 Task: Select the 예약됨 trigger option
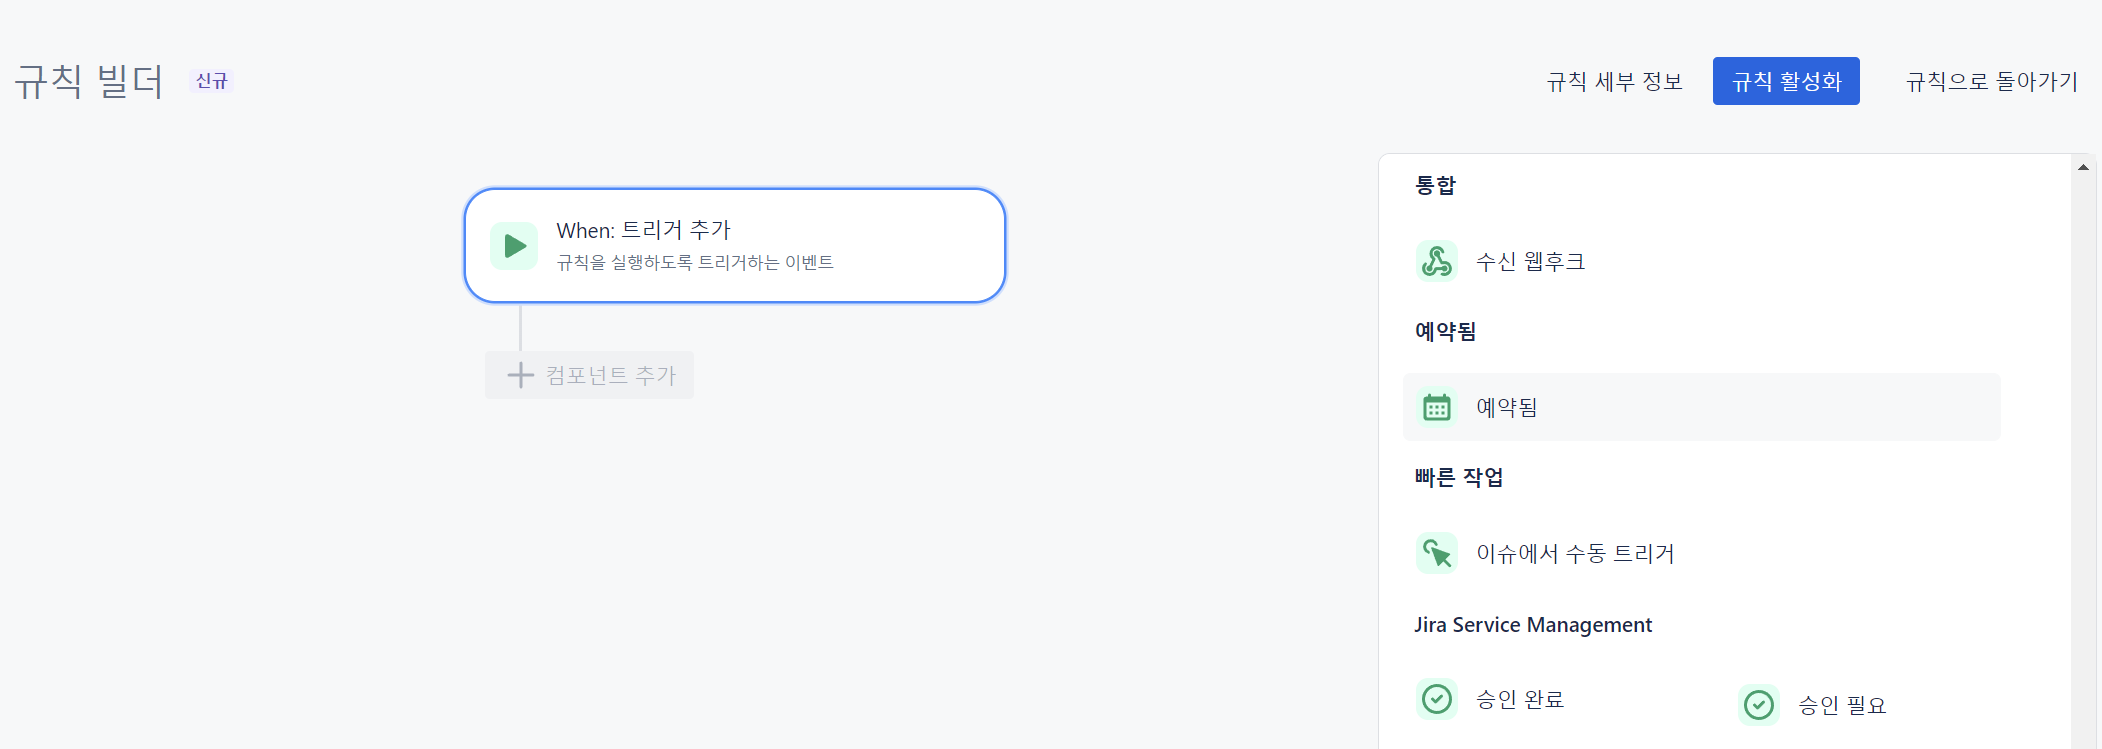1702,407
